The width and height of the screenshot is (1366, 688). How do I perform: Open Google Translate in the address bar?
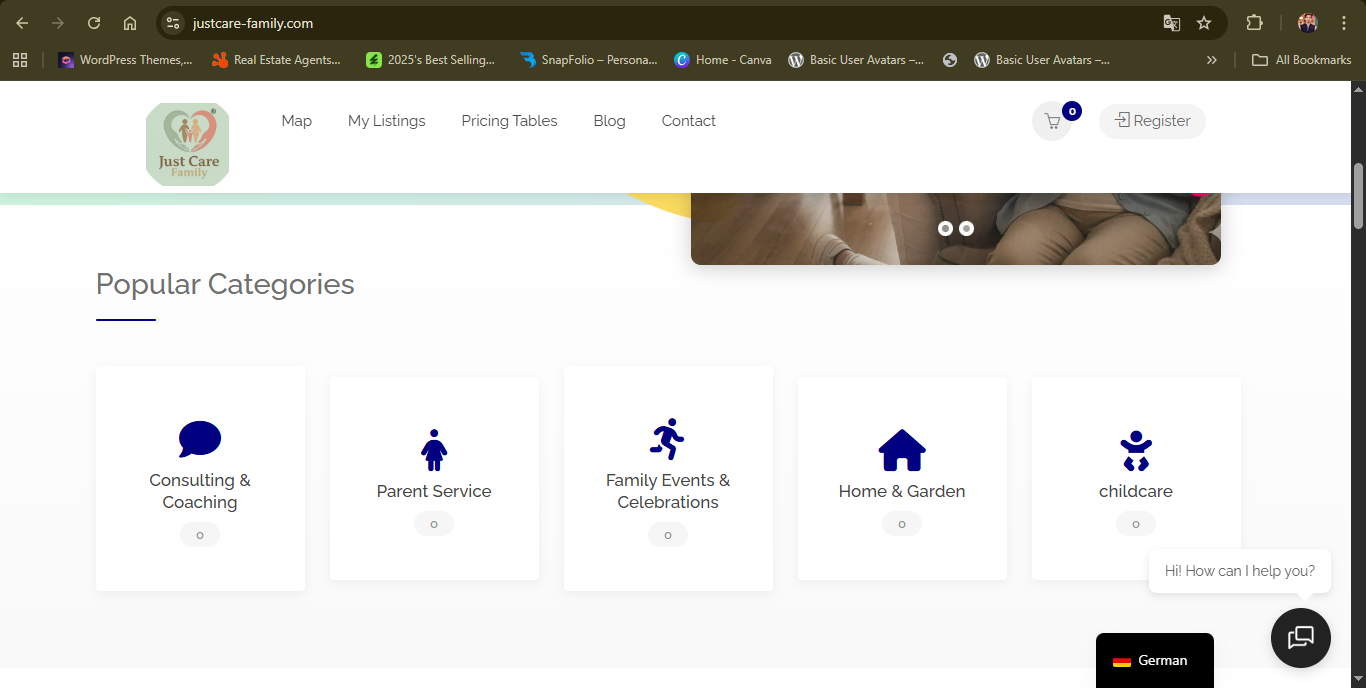[1171, 22]
